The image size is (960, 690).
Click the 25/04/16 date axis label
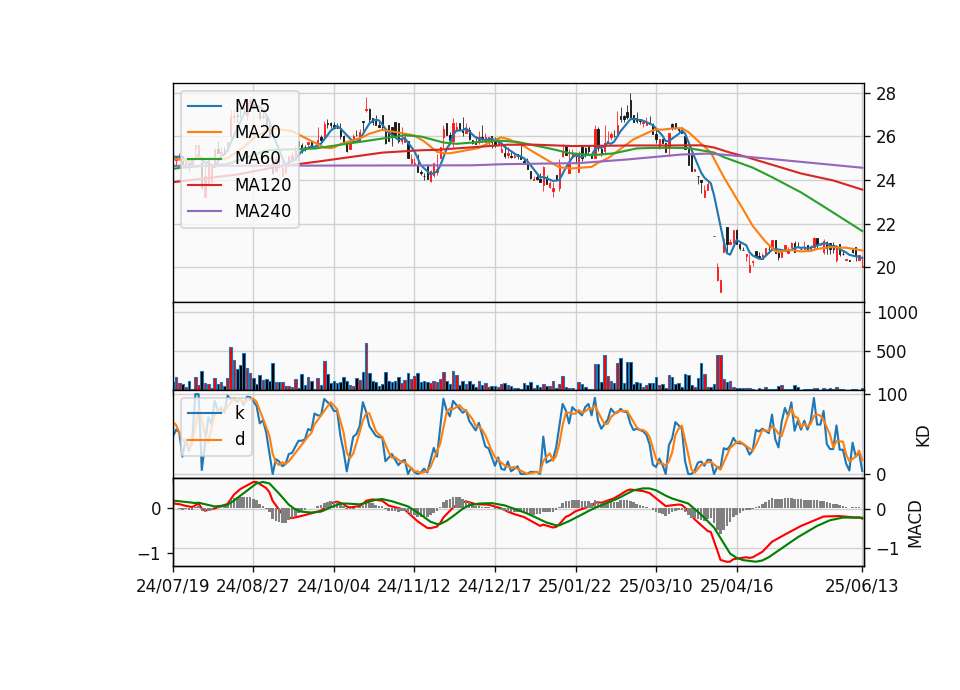tap(737, 587)
